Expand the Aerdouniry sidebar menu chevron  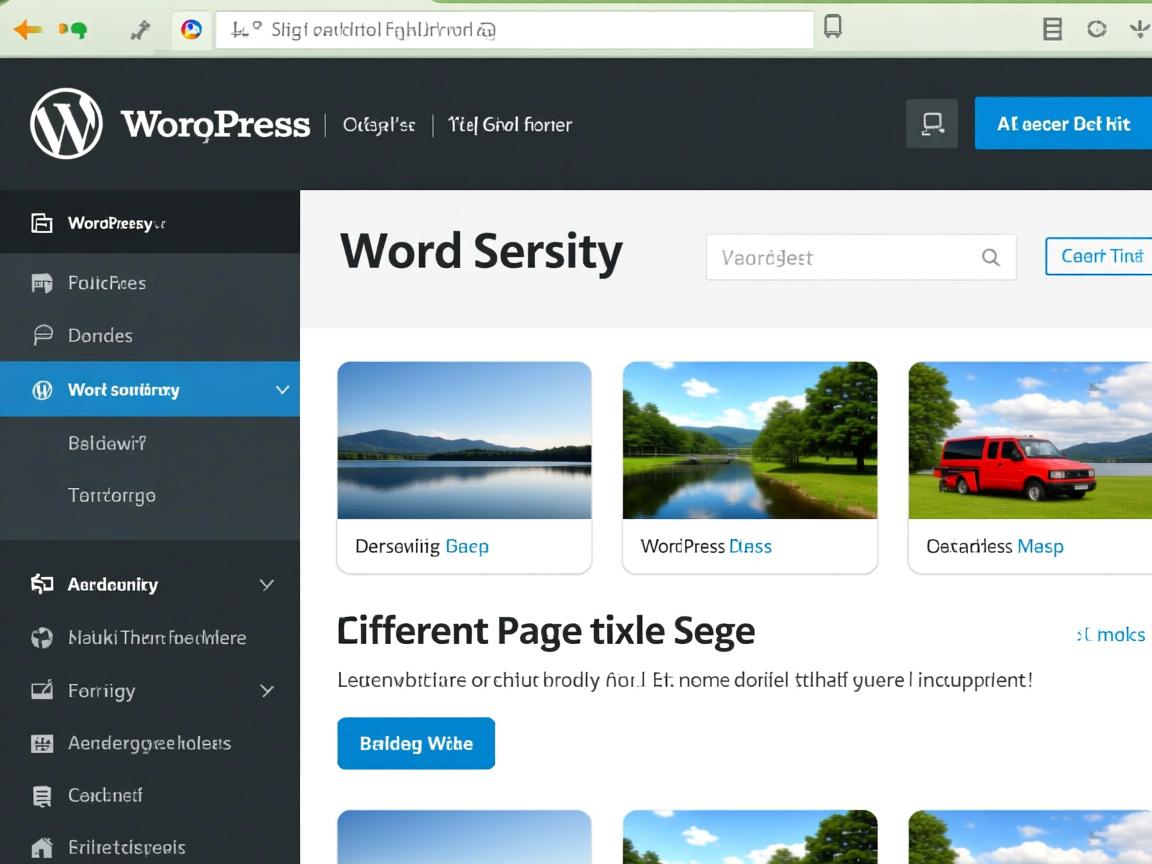pyautogui.click(x=267, y=584)
